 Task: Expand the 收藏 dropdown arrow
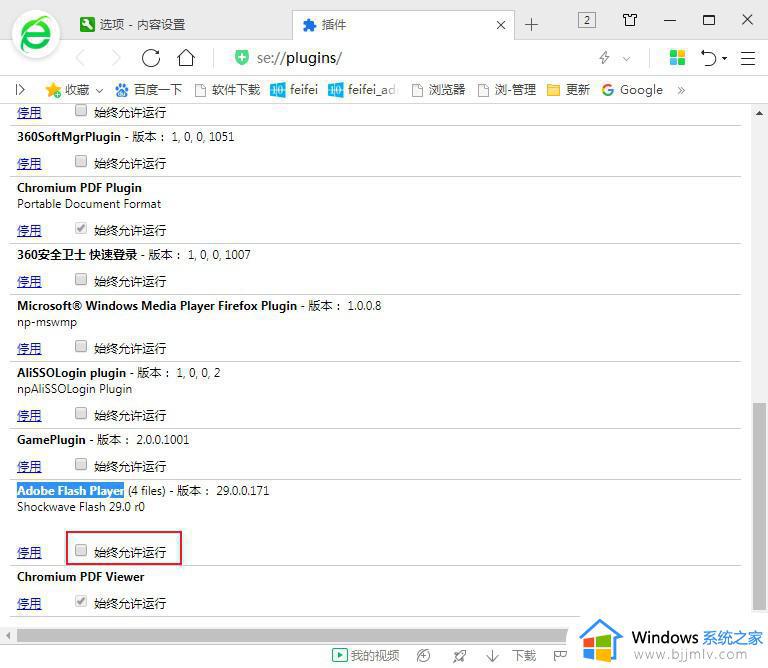(x=99, y=91)
